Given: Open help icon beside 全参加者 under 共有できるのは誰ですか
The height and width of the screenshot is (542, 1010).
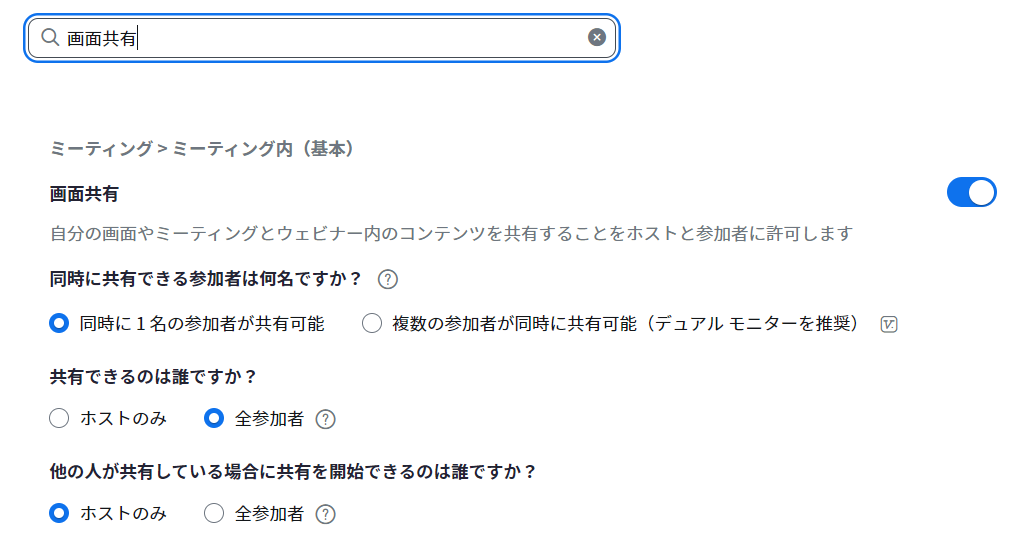Looking at the screenshot, I should [325, 420].
